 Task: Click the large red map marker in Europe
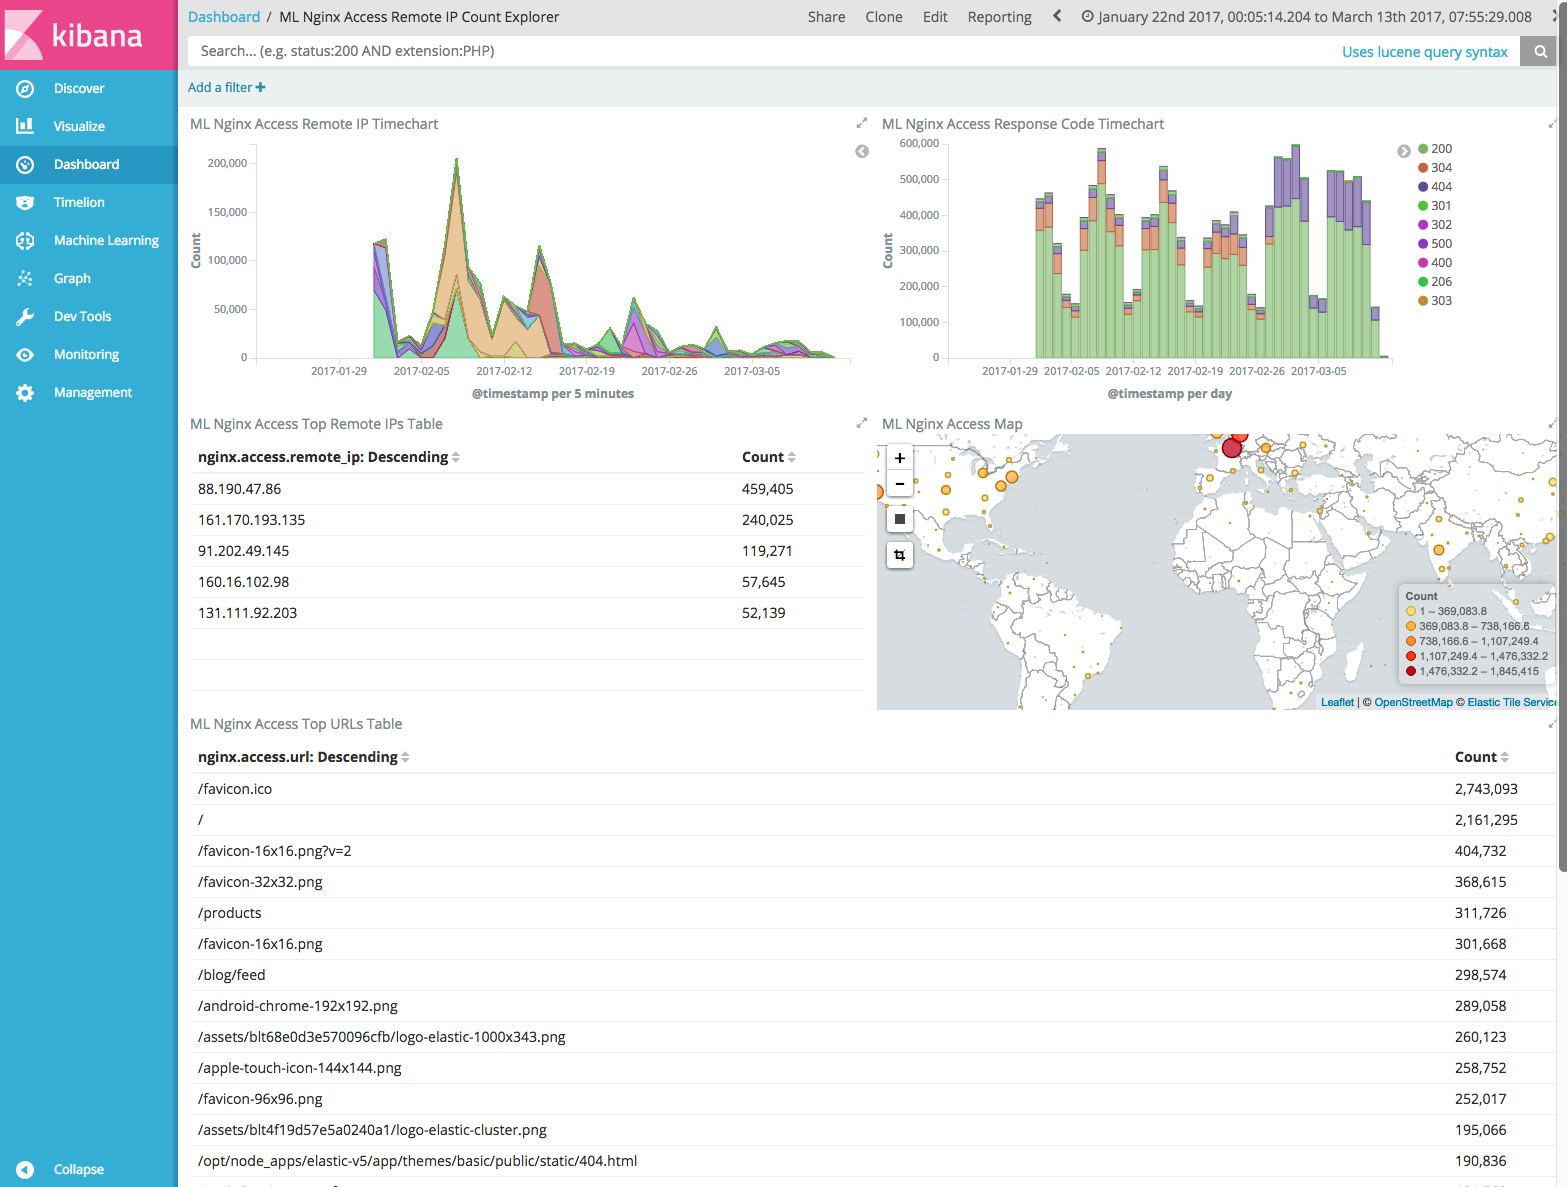click(1232, 448)
